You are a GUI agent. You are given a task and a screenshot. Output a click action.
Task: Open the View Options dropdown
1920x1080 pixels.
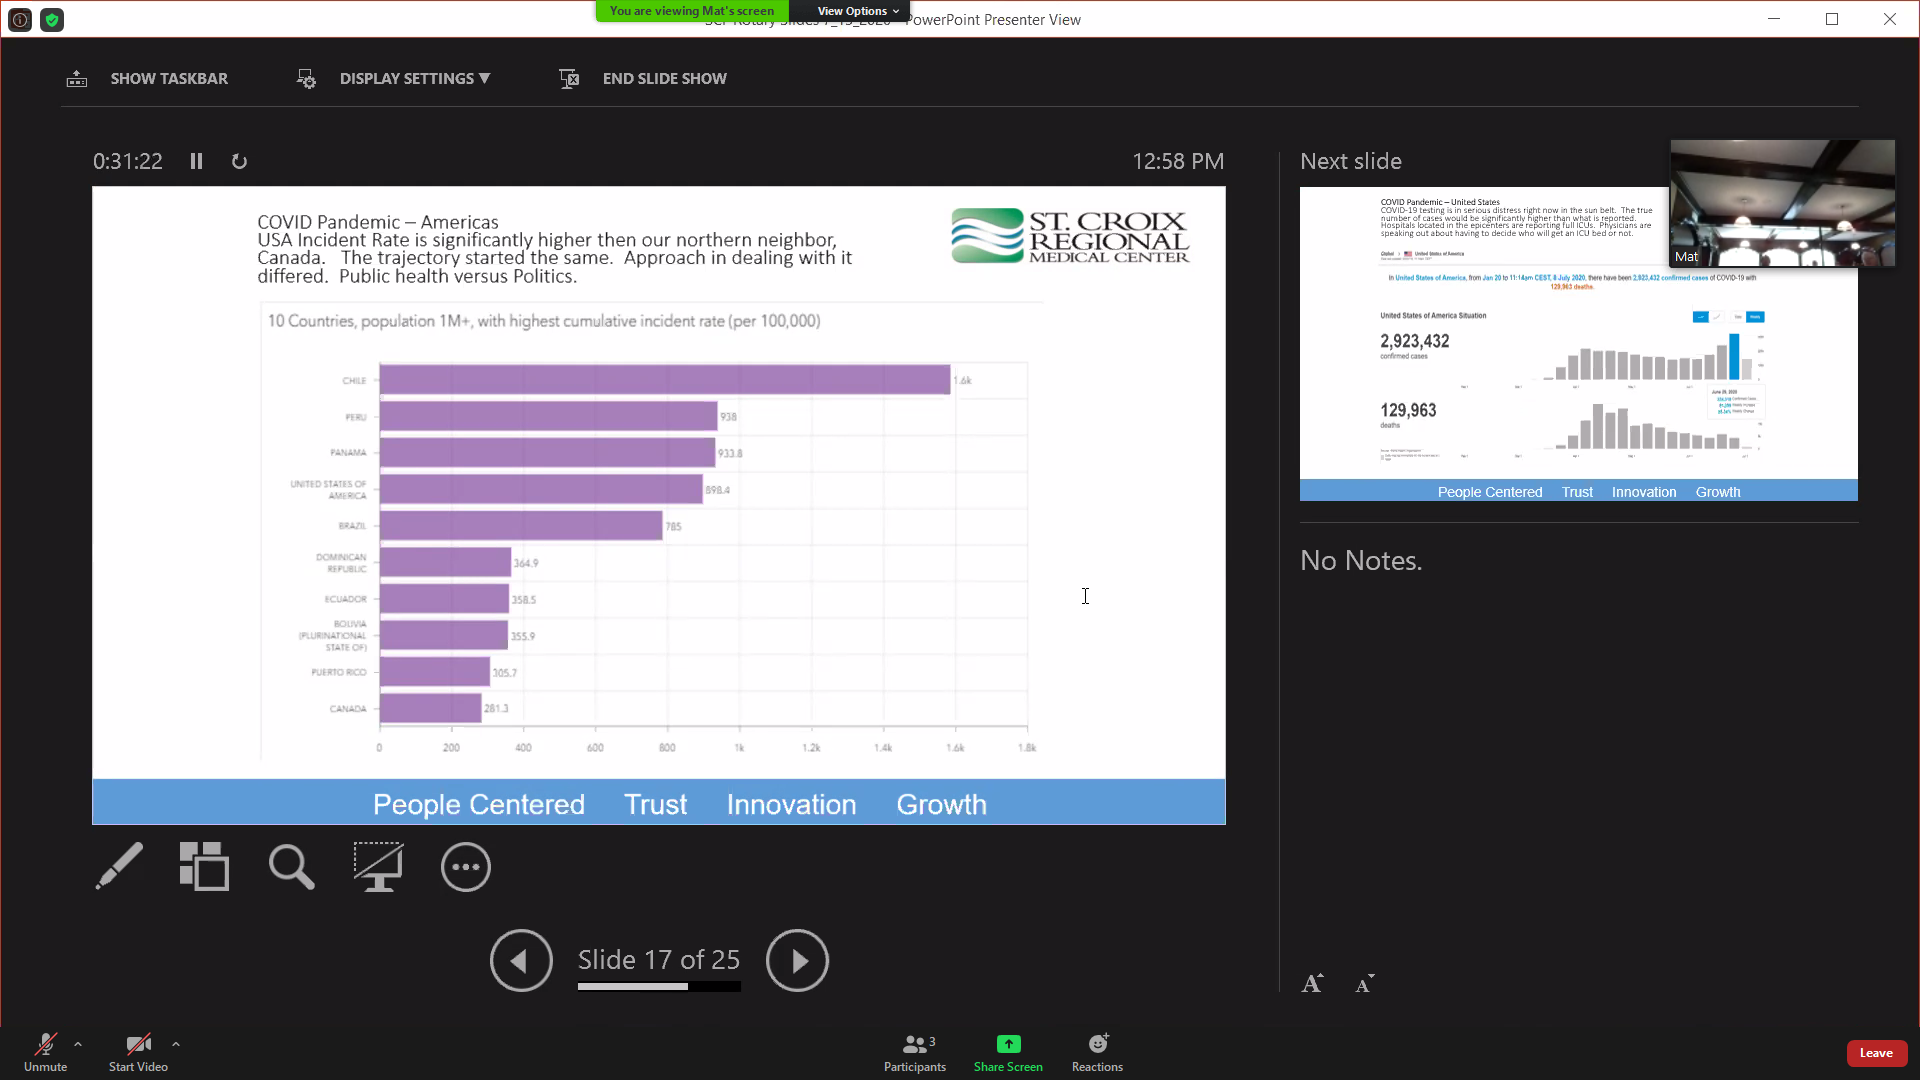857,11
